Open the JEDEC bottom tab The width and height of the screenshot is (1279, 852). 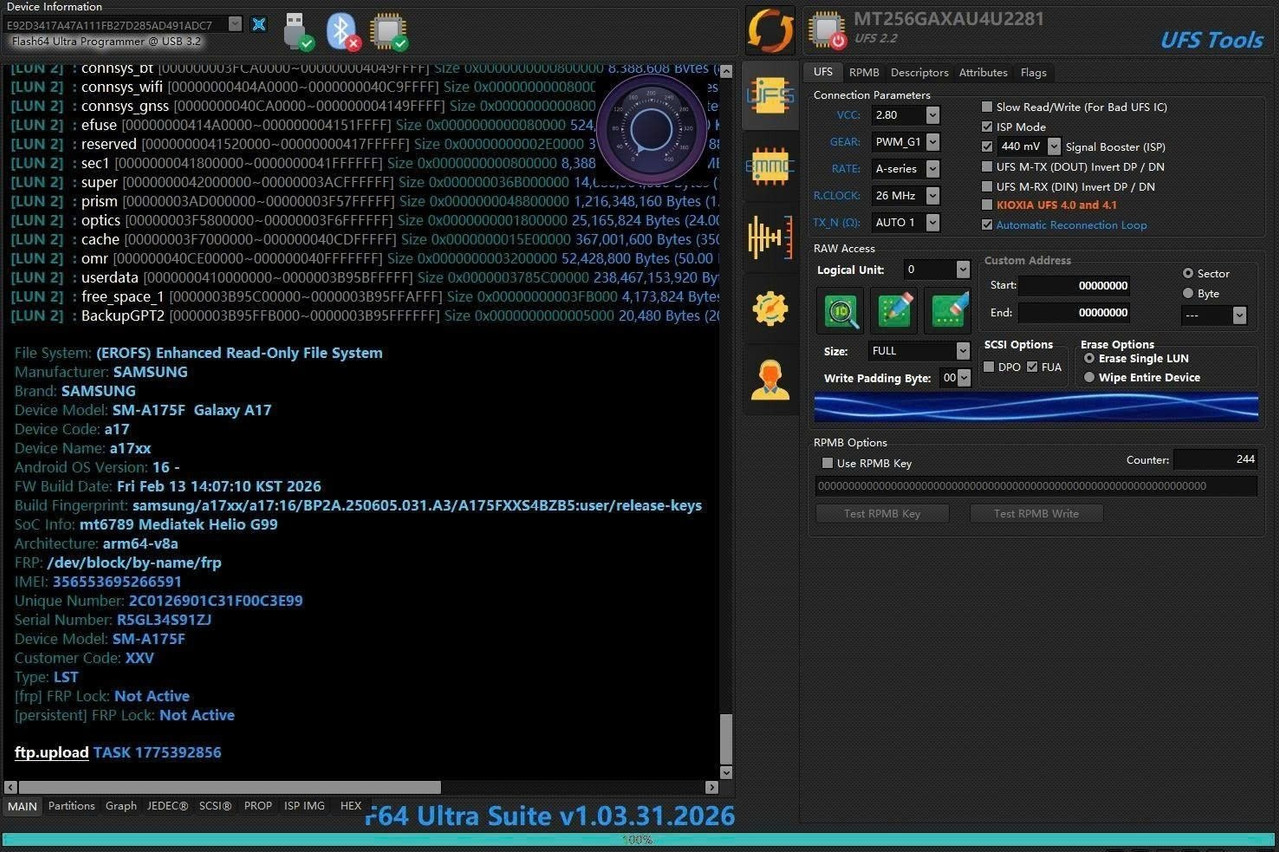coord(167,806)
